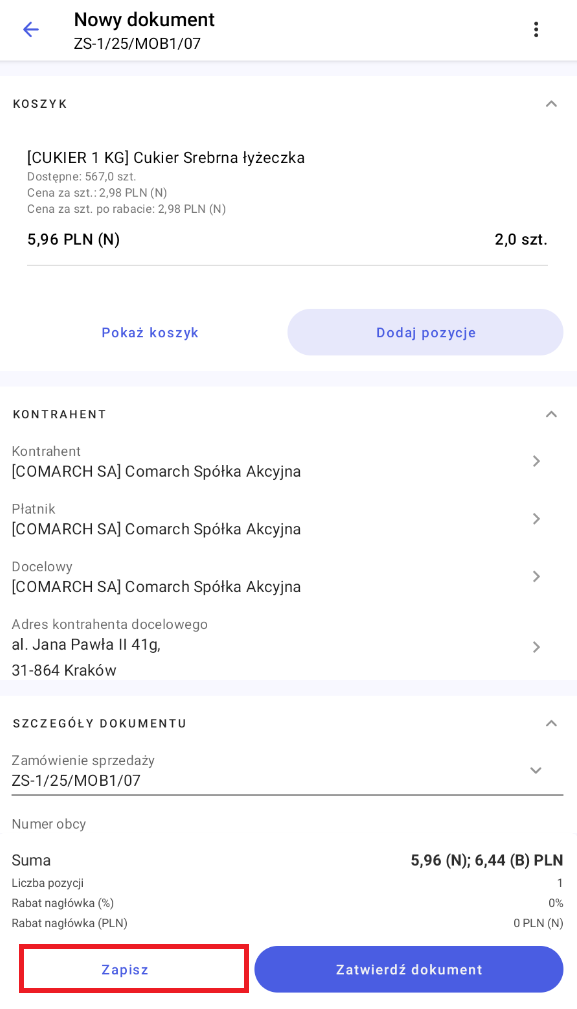Open Kontrahent selection via chevron arrow
577x1009 pixels.
[x=536, y=461]
